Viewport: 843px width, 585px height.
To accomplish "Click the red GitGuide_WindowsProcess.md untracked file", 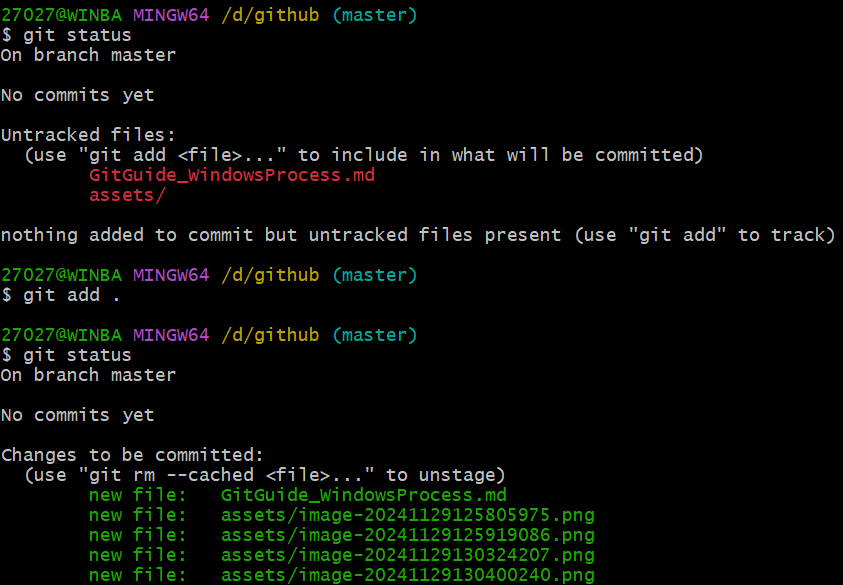I will click(231, 175).
